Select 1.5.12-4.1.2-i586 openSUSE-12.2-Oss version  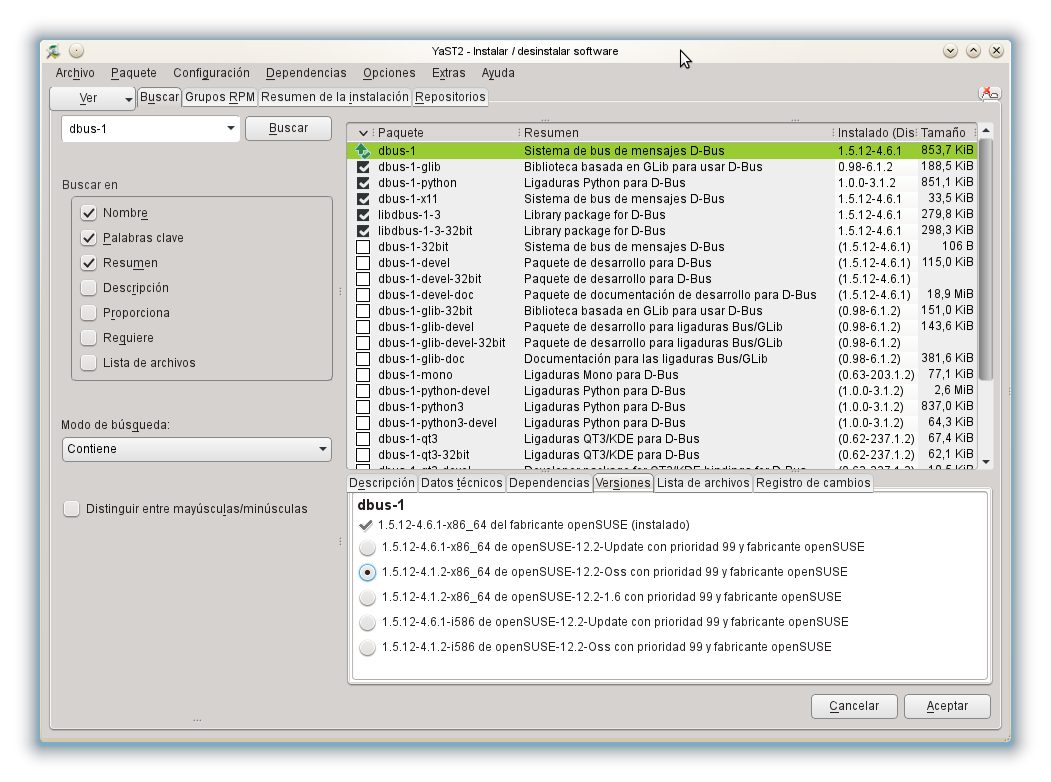pyautogui.click(x=367, y=647)
